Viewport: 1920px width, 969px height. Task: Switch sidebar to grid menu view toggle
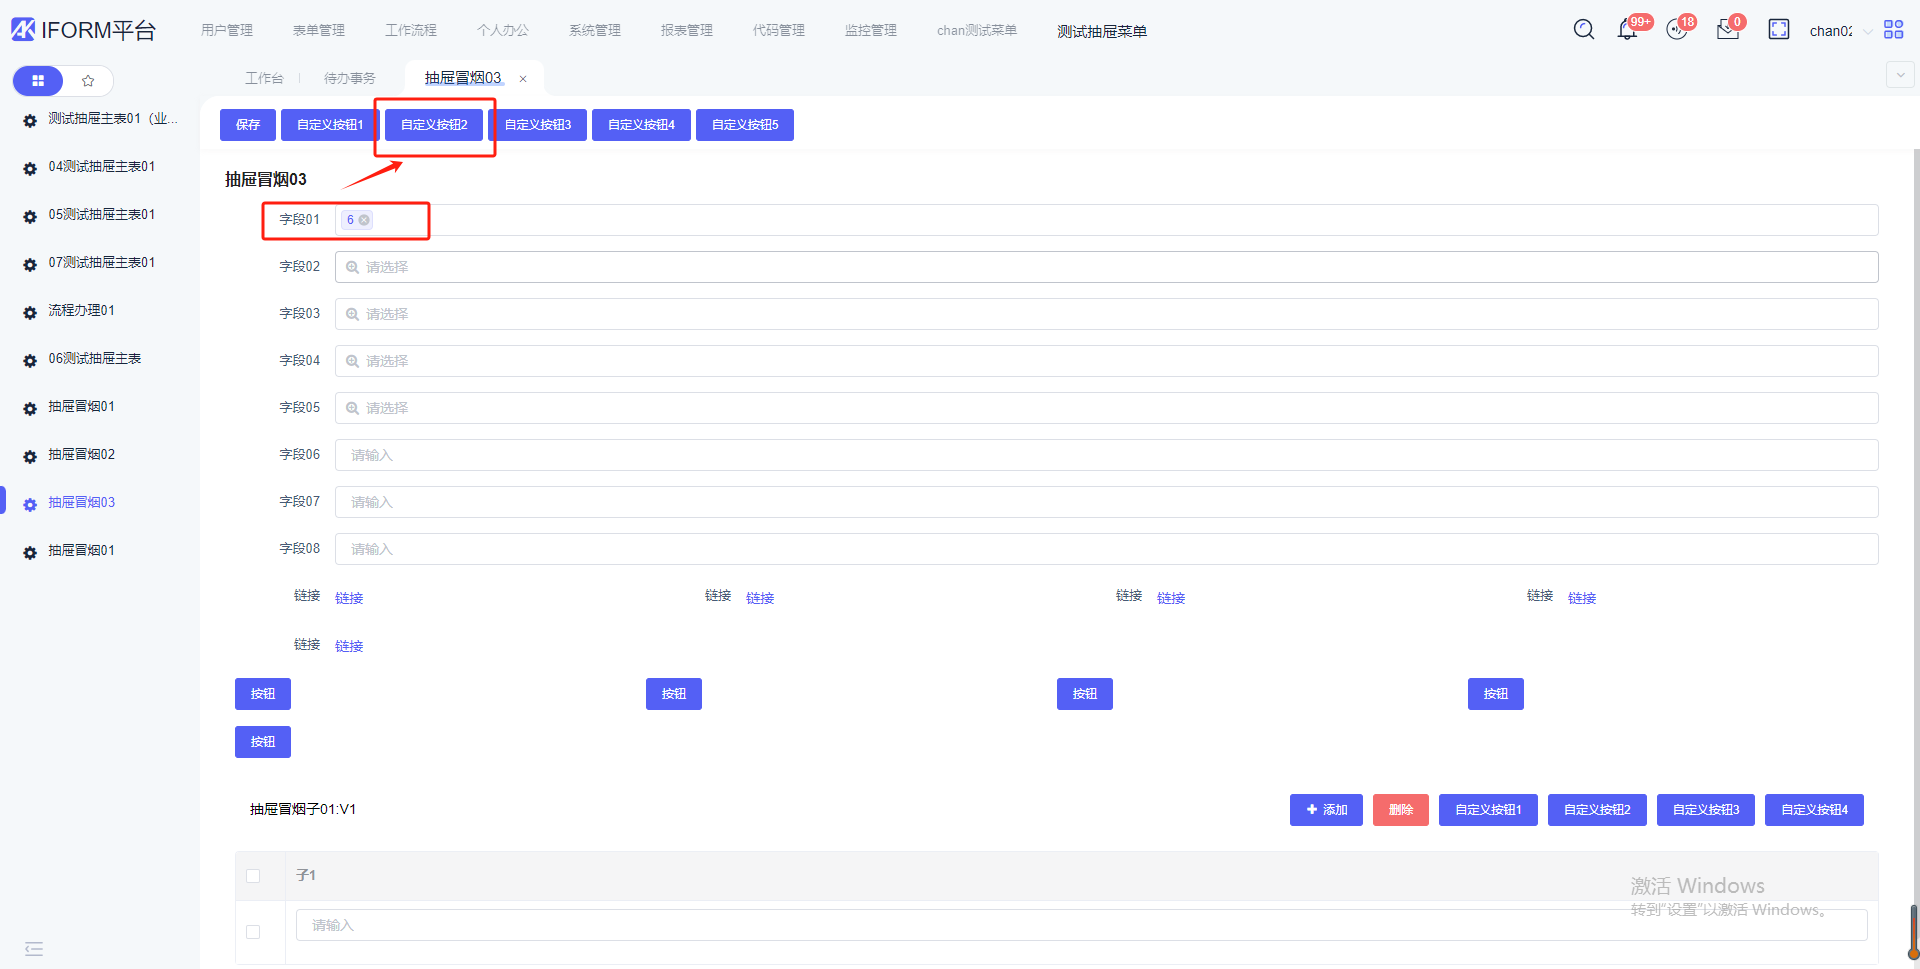click(38, 81)
